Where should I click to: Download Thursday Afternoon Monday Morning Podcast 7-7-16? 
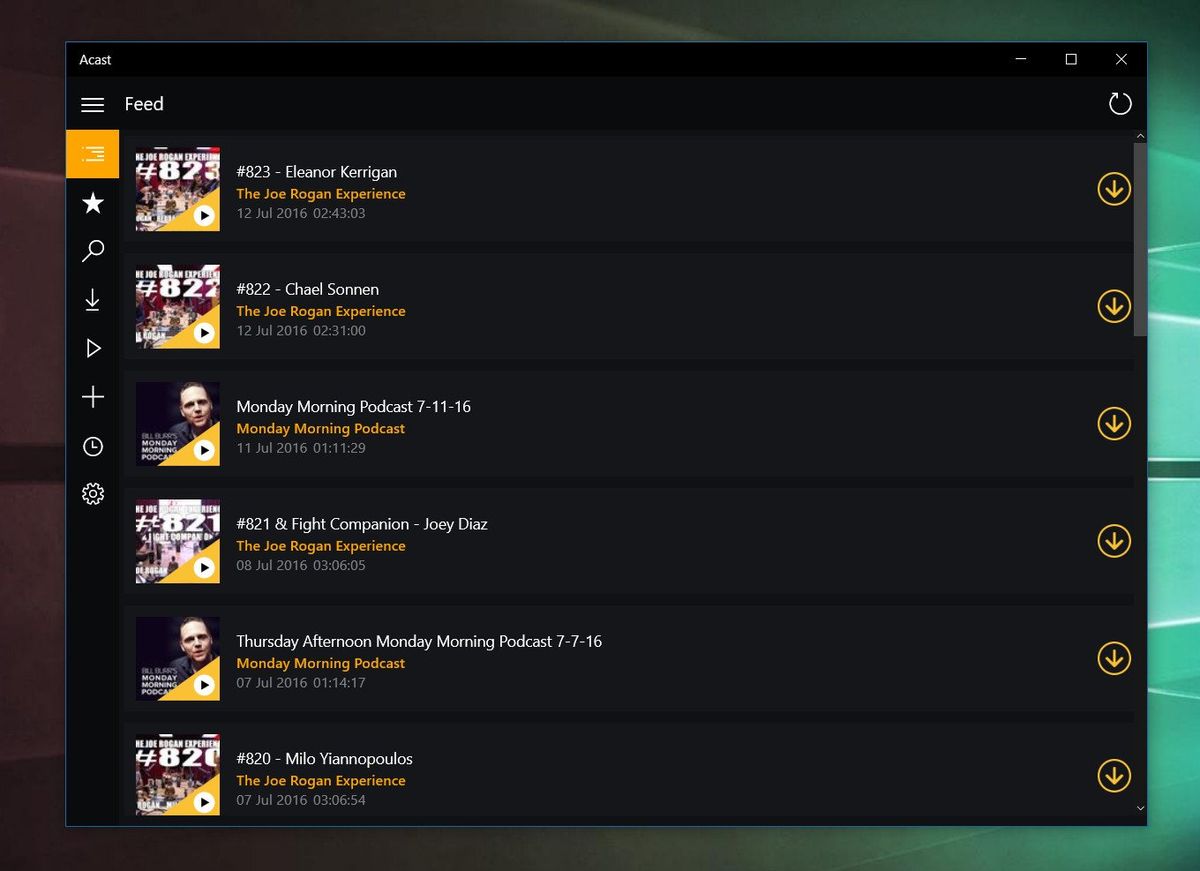pos(1114,658)
